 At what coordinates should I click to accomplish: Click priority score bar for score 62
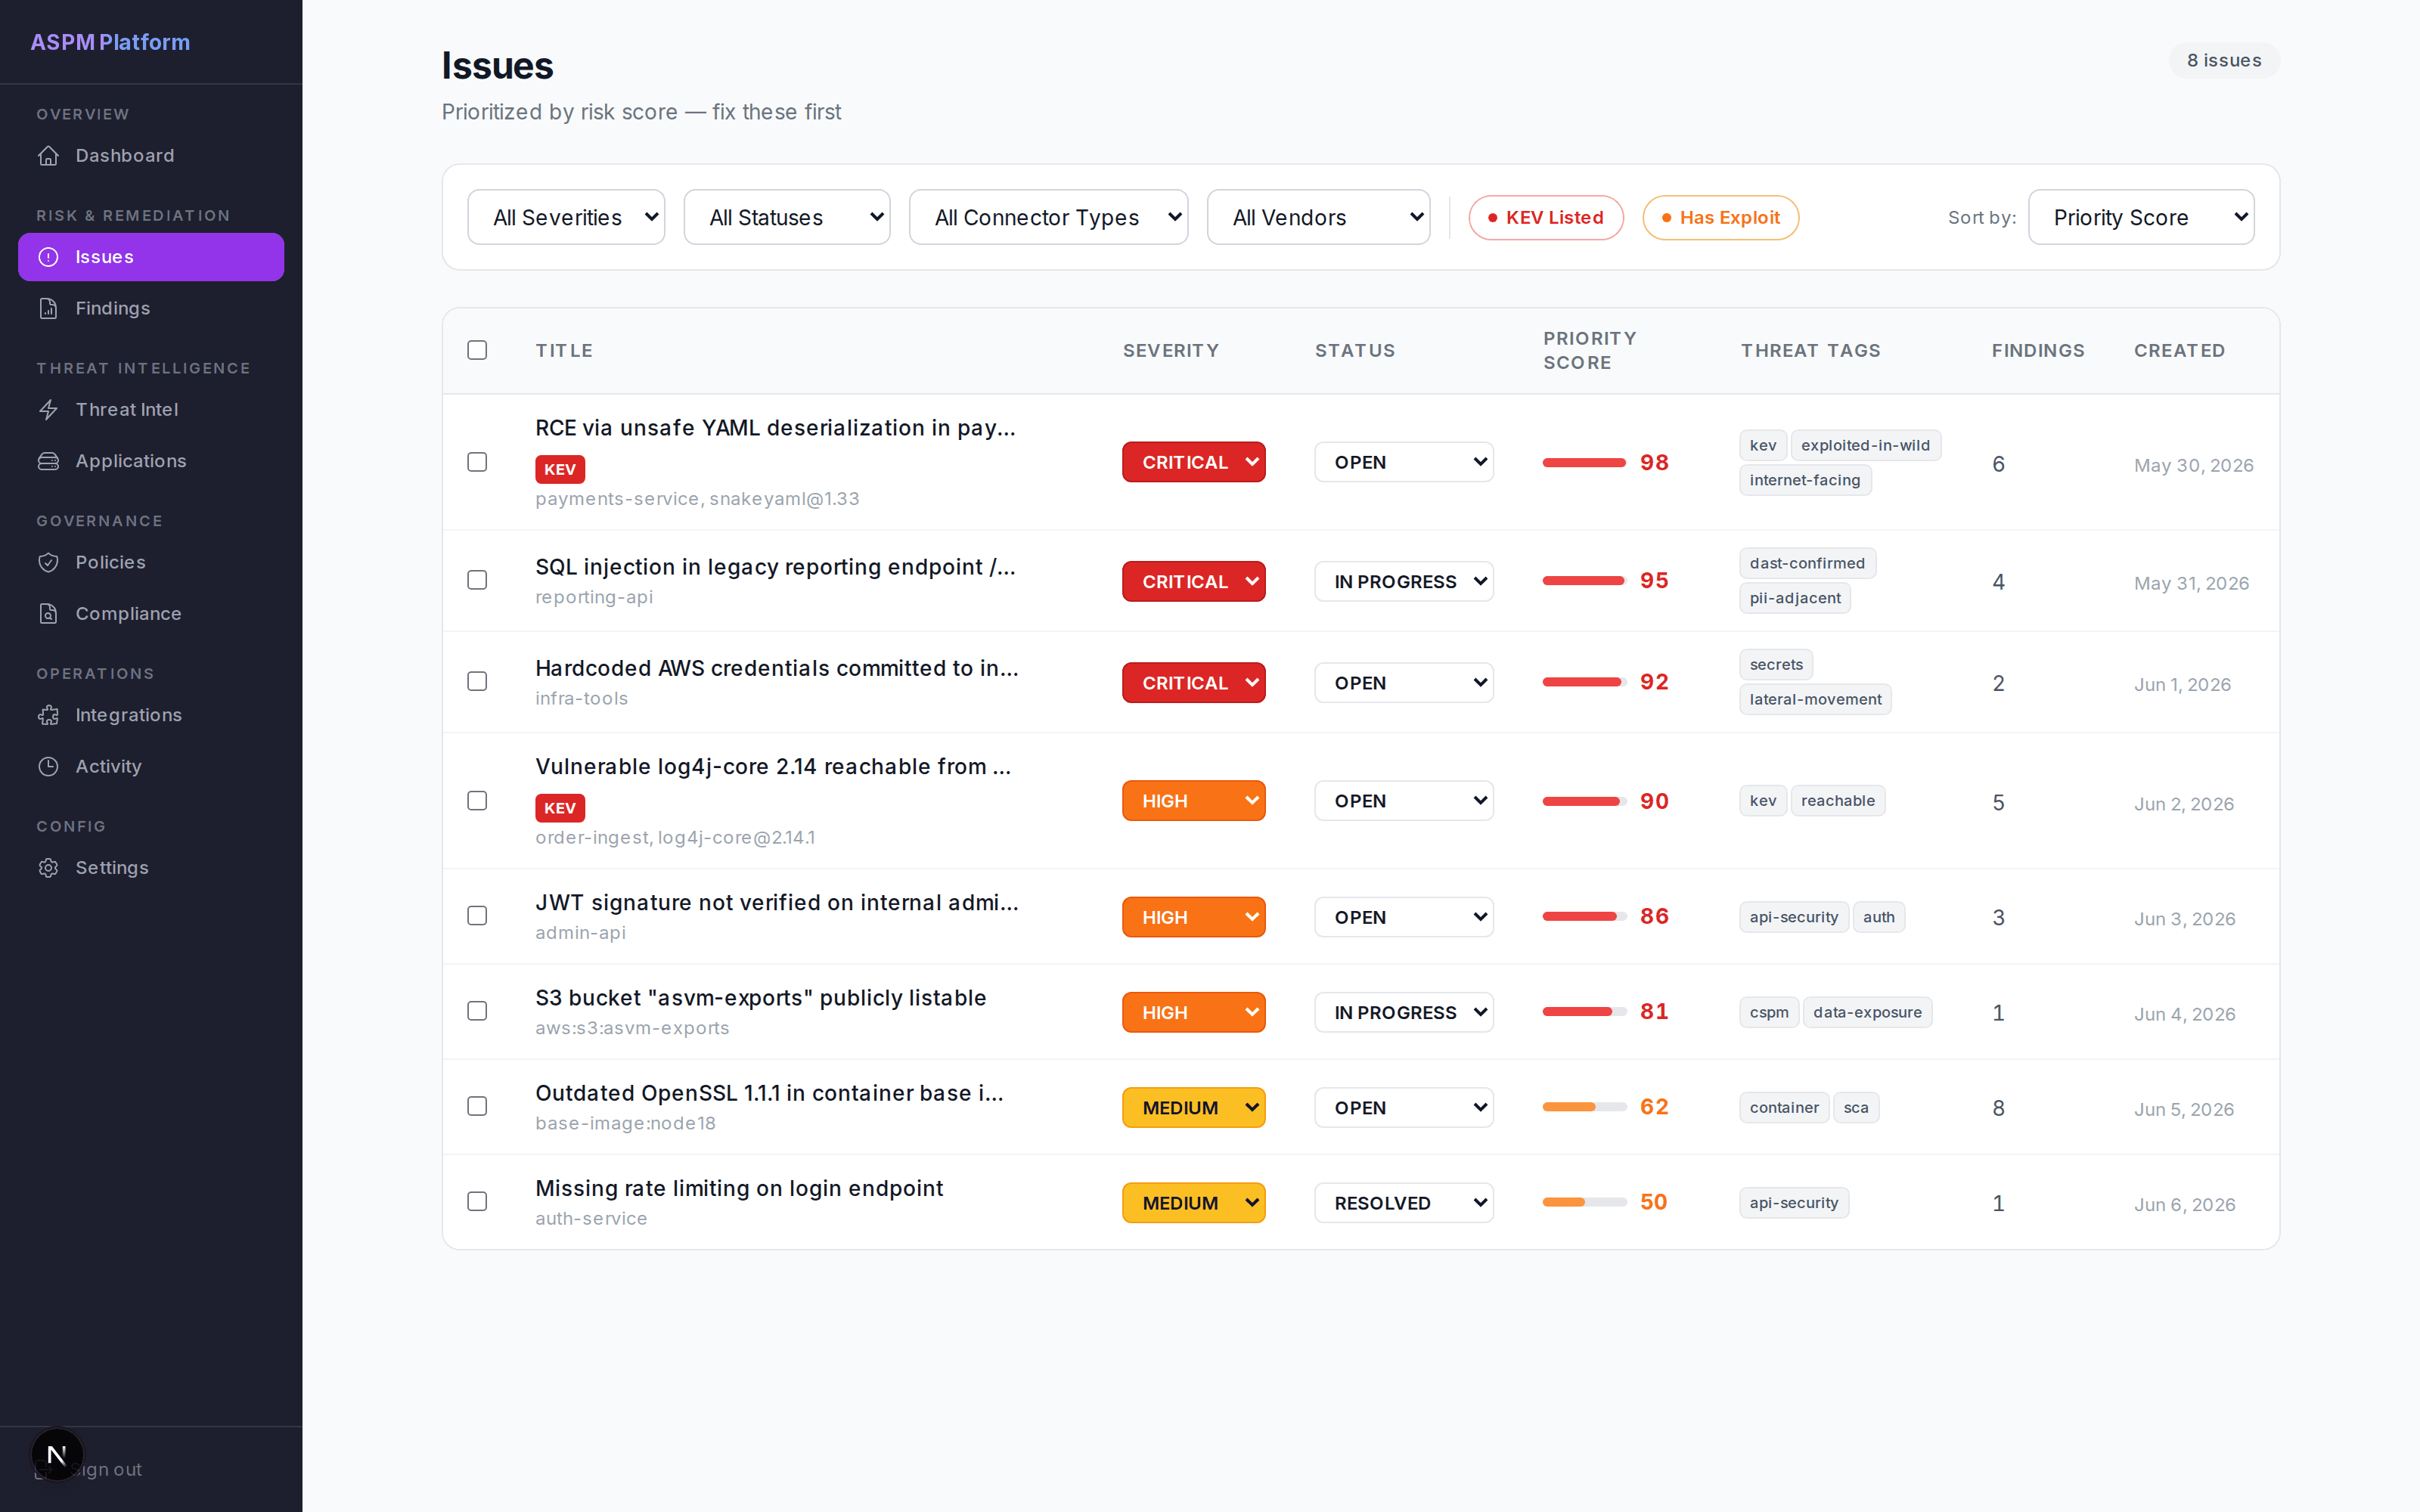pos(1584,1107)
